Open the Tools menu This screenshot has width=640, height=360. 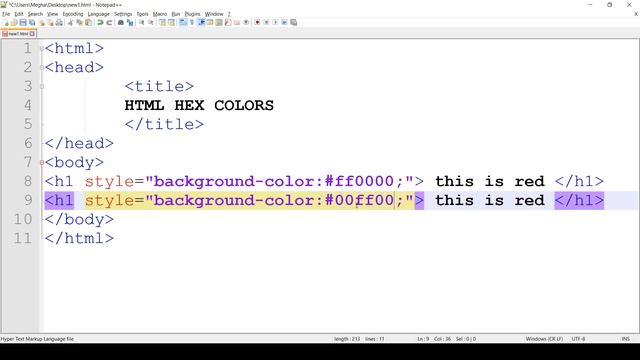tap(142, 14)
